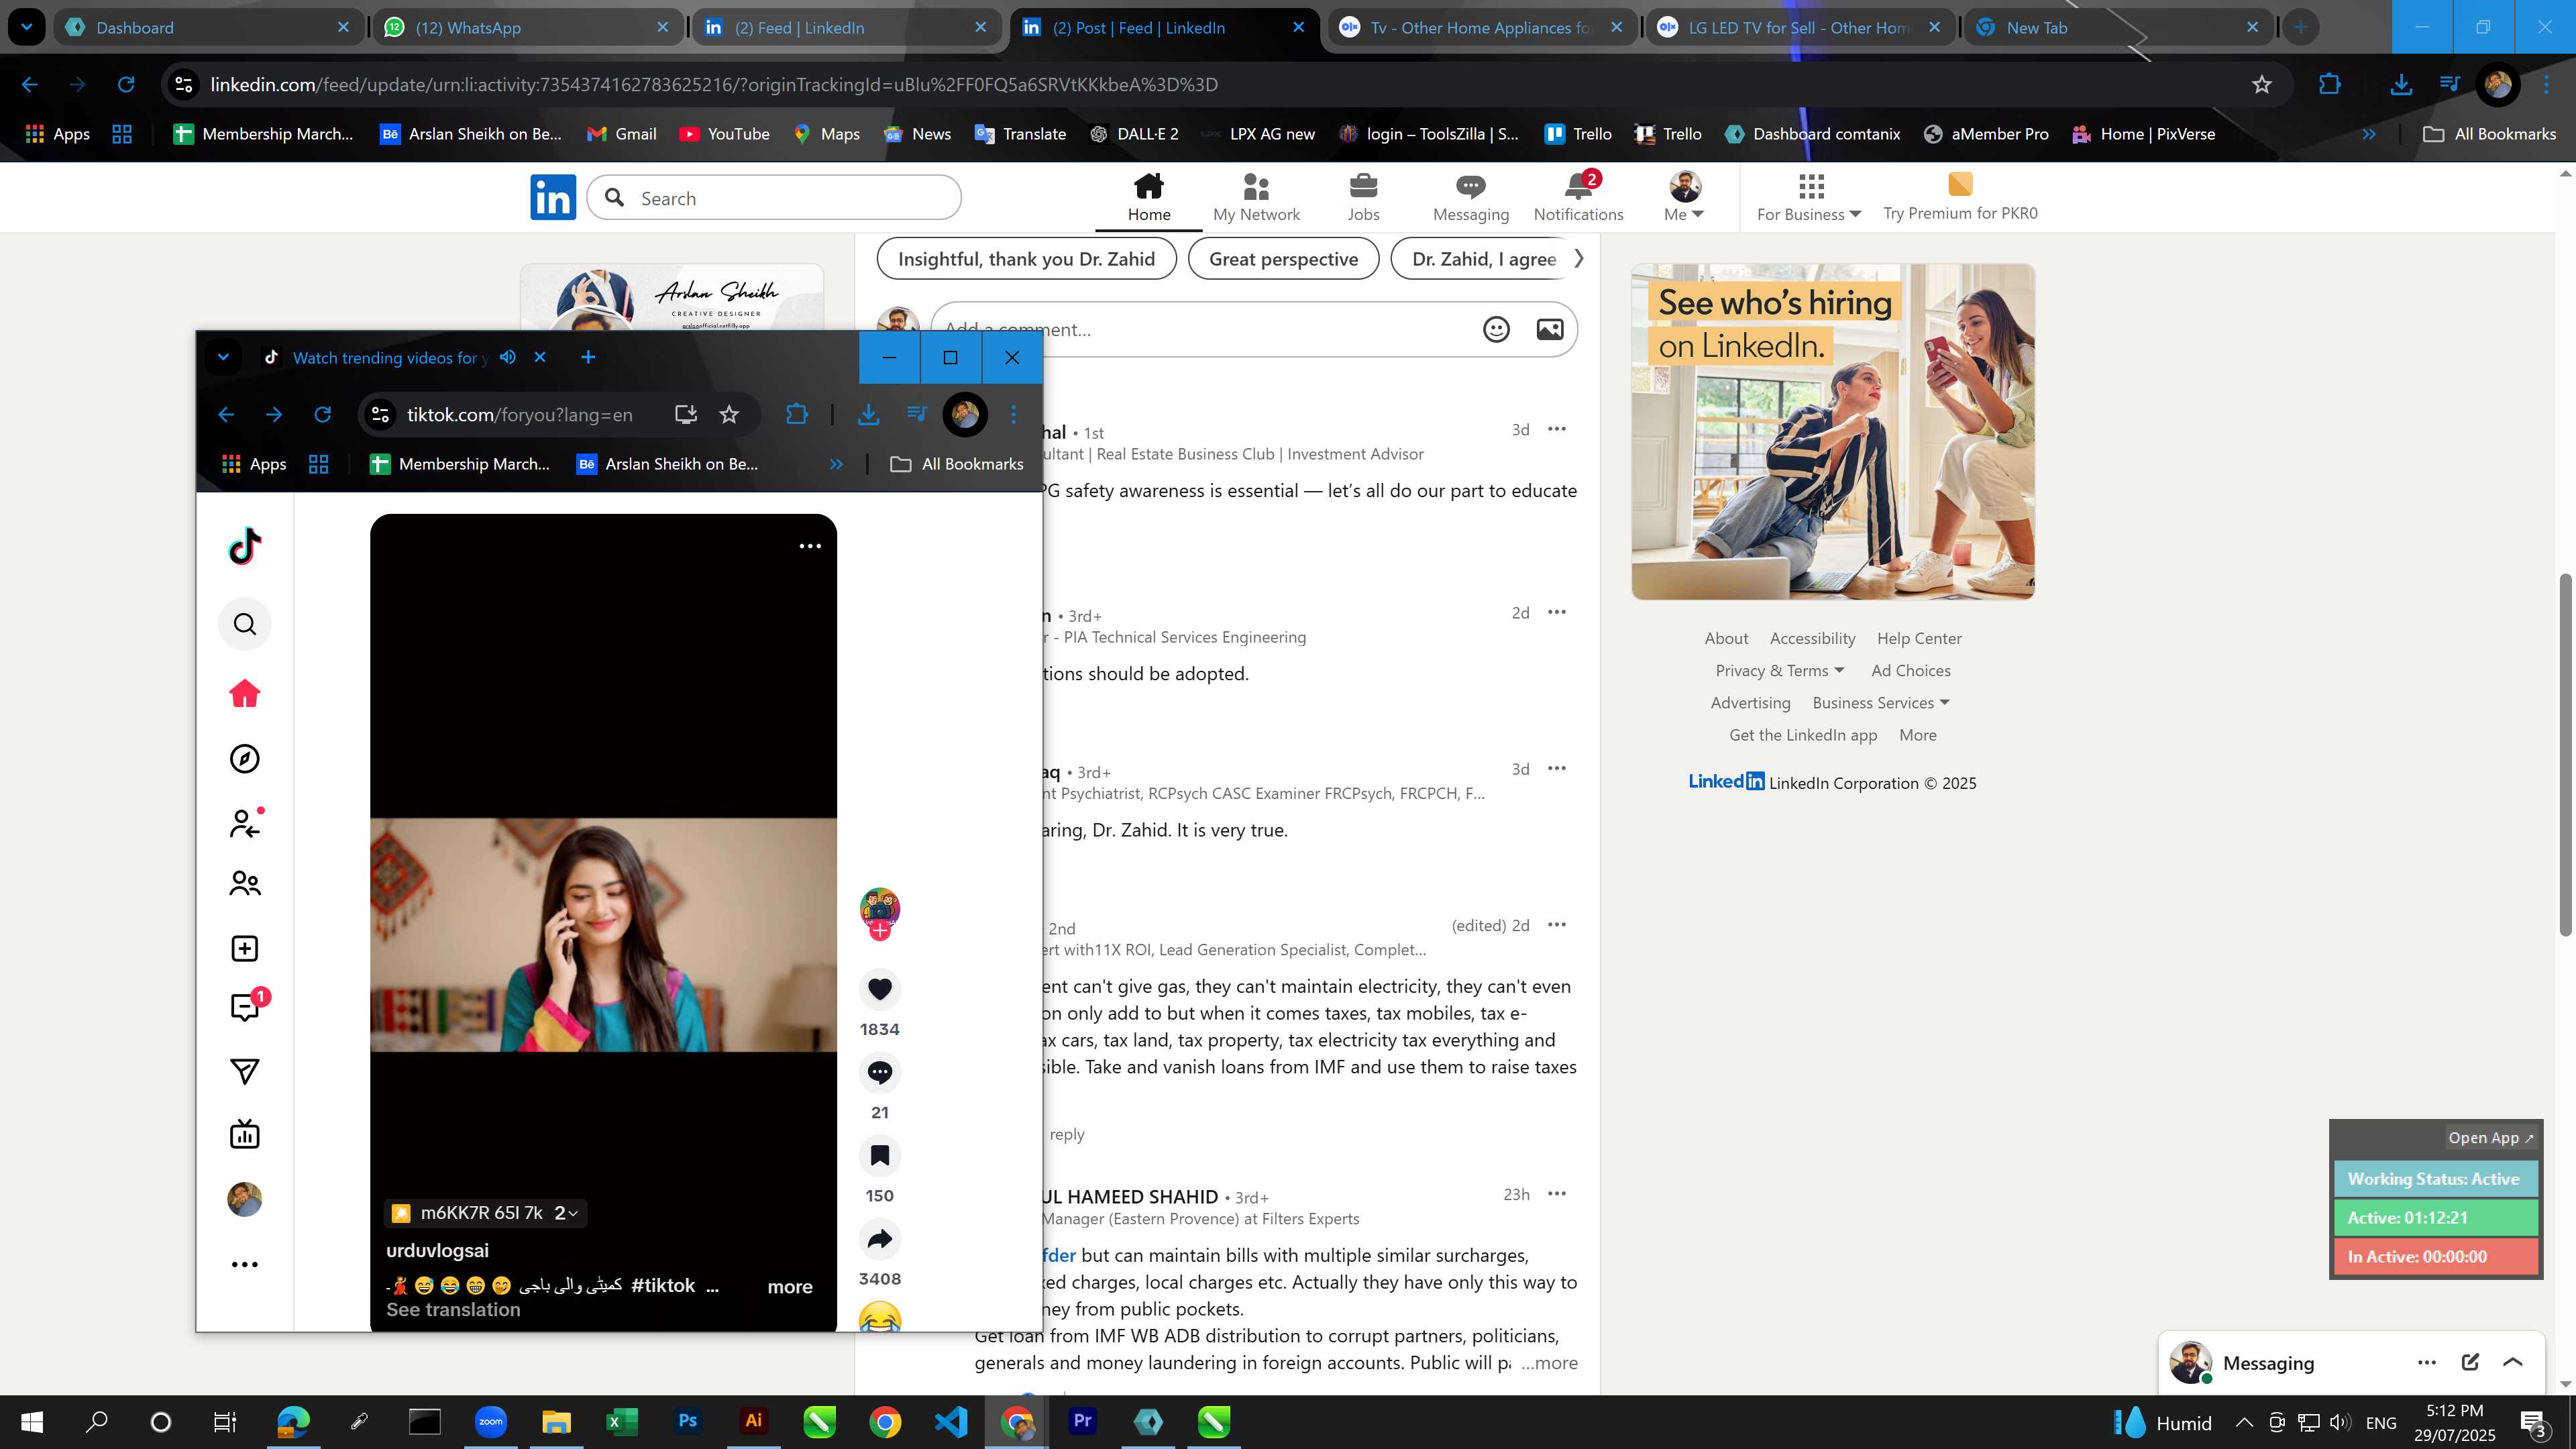The width and height of the screenshot is (2576, 1449).
Task: Show more suggested reply chips arrow
Action: coord(1579,259)
